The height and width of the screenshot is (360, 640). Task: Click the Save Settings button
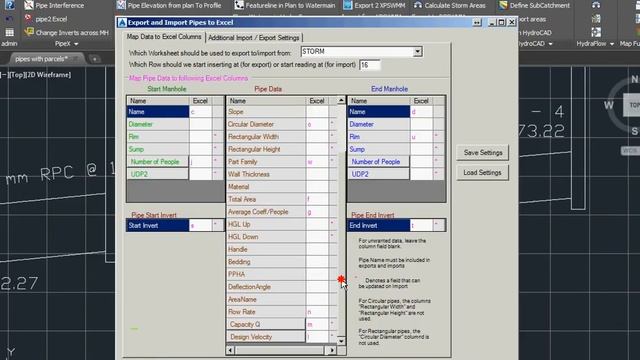coord(482,153)
